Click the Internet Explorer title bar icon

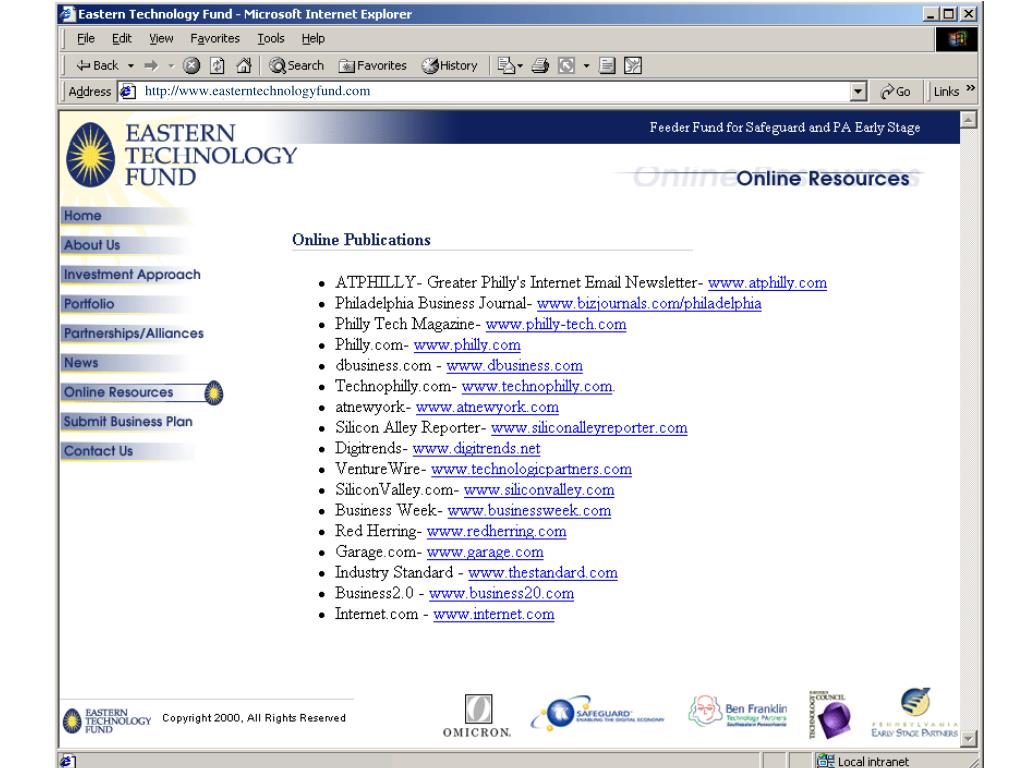tap(68, 14)
